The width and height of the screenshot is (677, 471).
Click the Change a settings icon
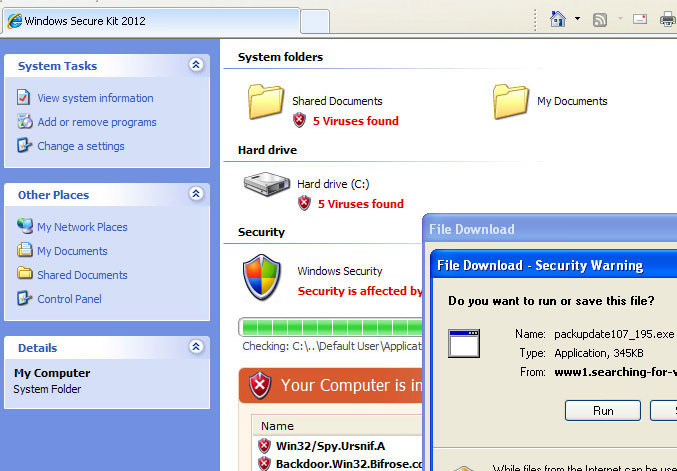pyautogui.click(x=24, y=145)
